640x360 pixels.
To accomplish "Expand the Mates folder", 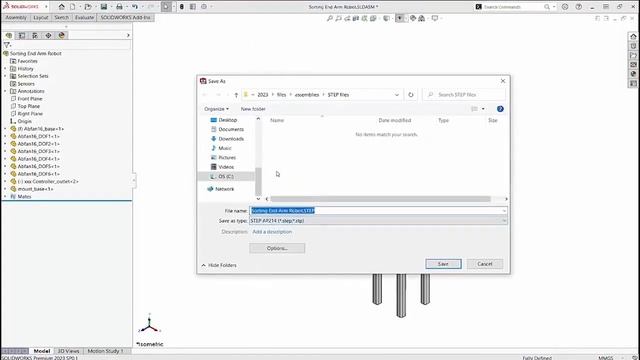I will point(5,196).
